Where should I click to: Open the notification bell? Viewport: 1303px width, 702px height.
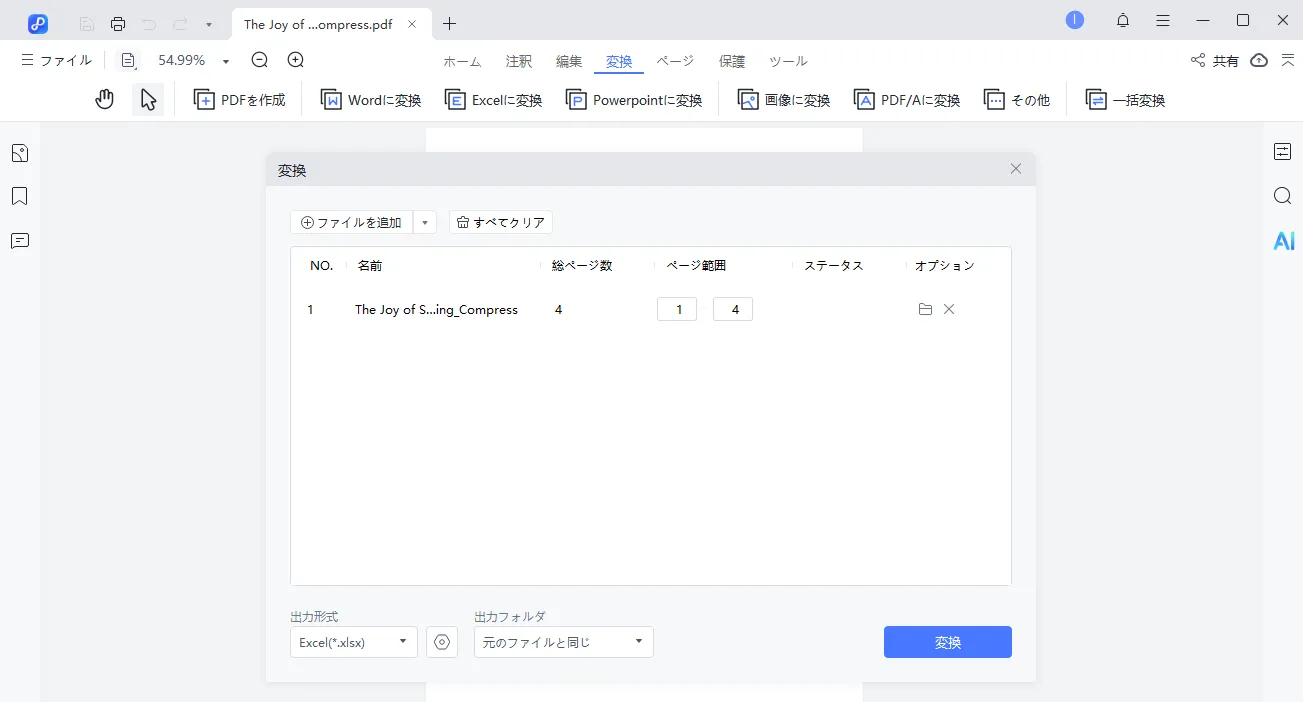coord(1122,20)
